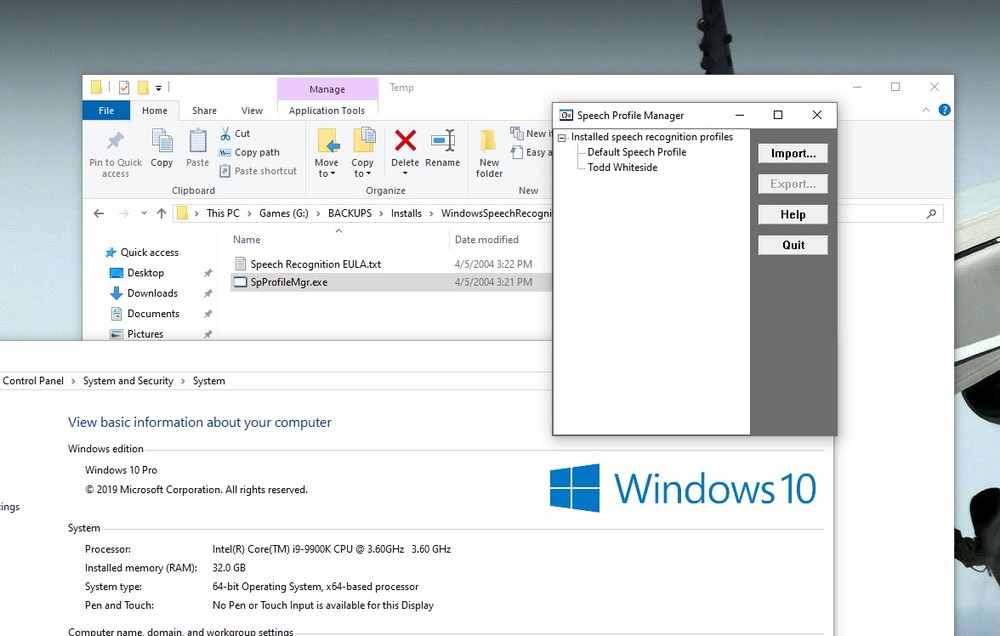Open the Delete dropdown arrow
This screenshot has width=1000, height=636.
click(x=405, y=174)
